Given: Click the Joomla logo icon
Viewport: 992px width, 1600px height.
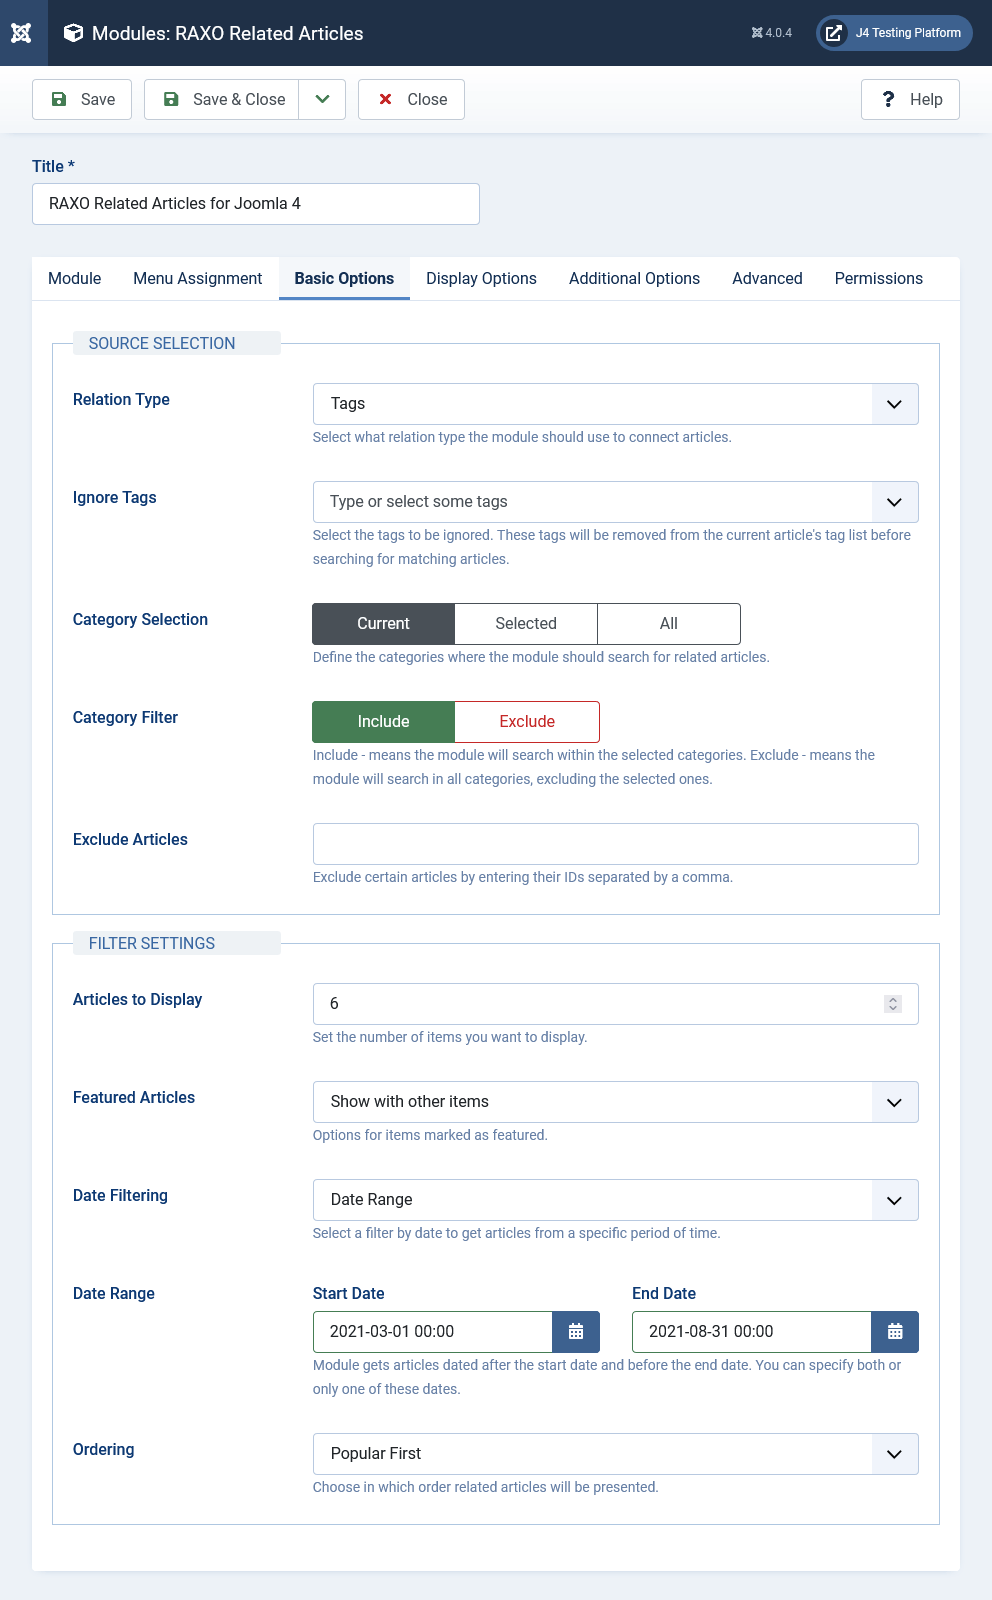Looking at the screenshot, I should point(22,33).
